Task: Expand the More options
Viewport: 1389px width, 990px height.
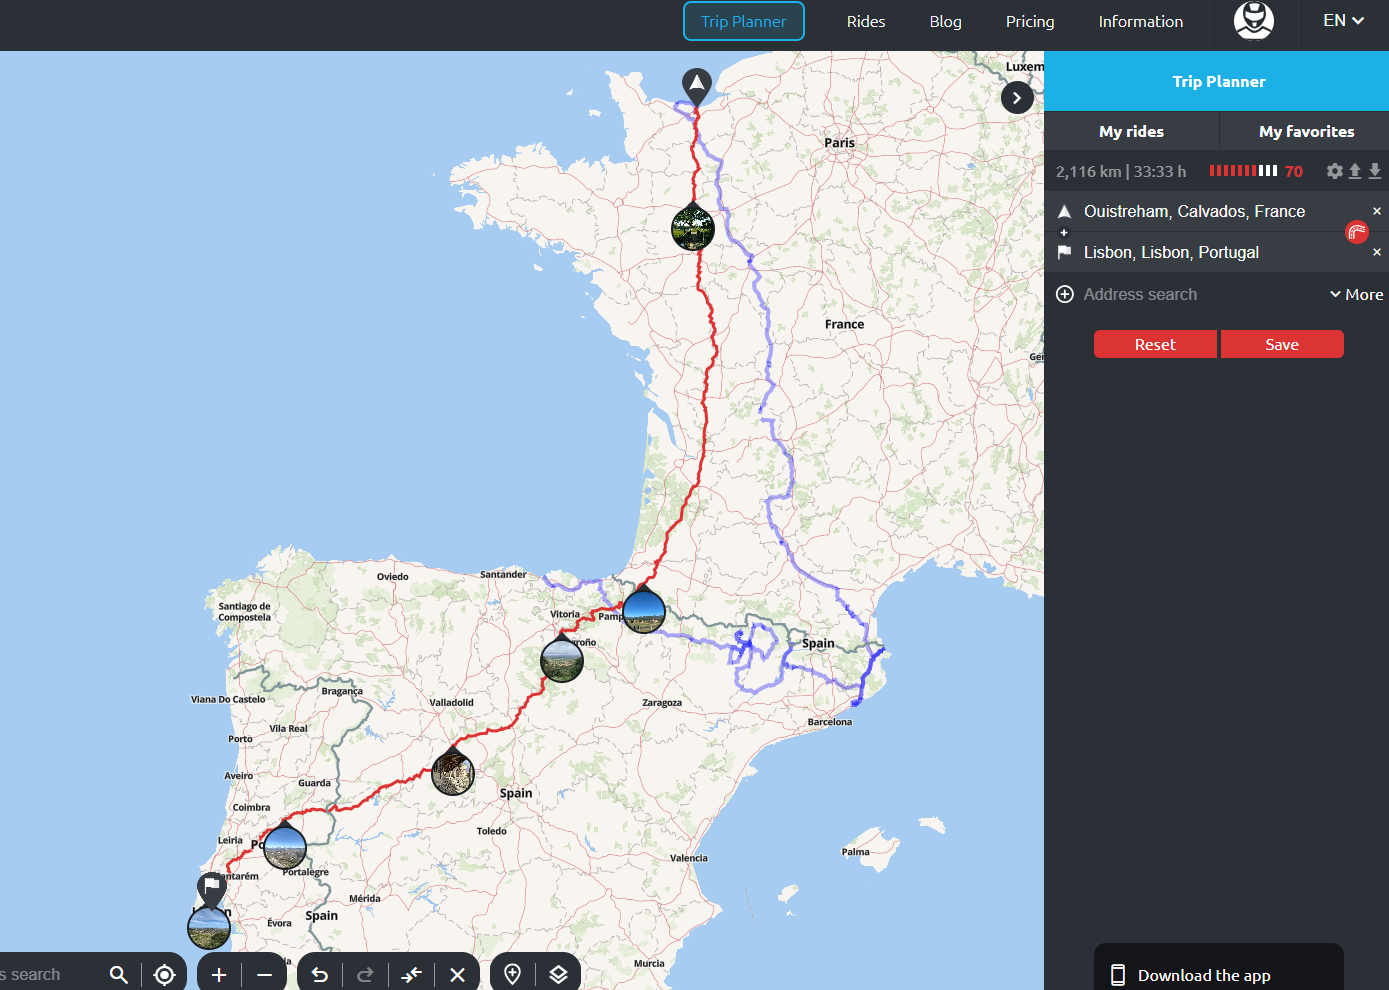Action: (1356, 294)
